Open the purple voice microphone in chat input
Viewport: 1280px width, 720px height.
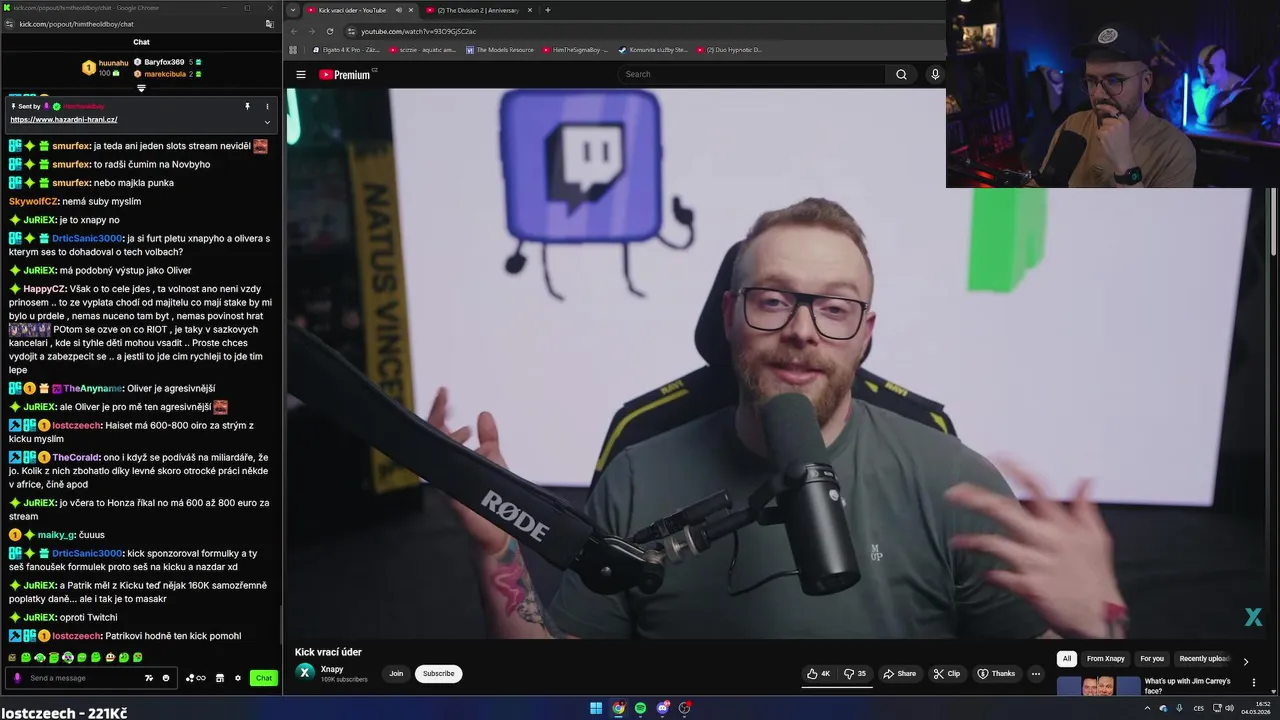(x=17, y=678)
